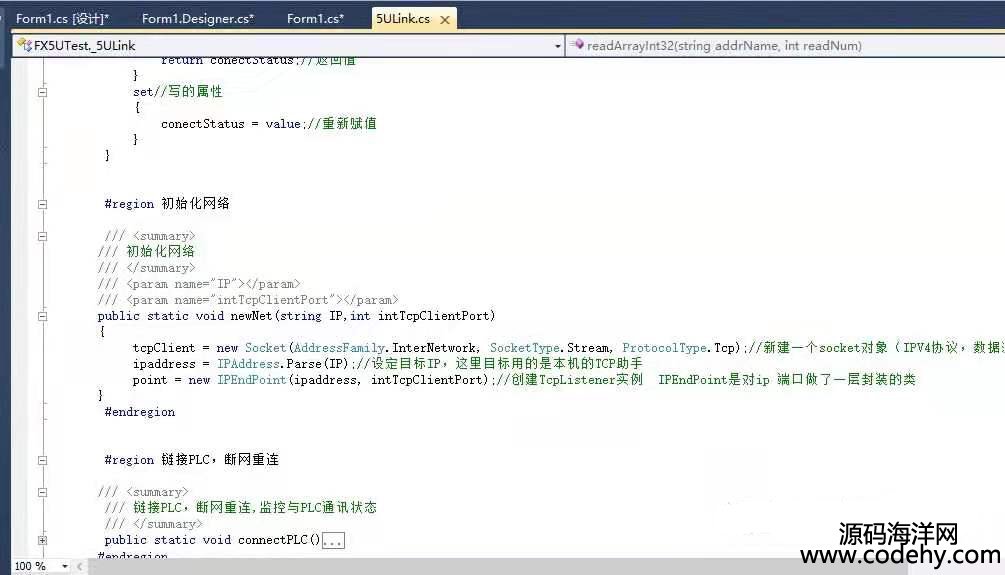This screenshot has height=575, width=1005.
Task: Switch to the Form1.cs code tab
Action: [314, 18]
